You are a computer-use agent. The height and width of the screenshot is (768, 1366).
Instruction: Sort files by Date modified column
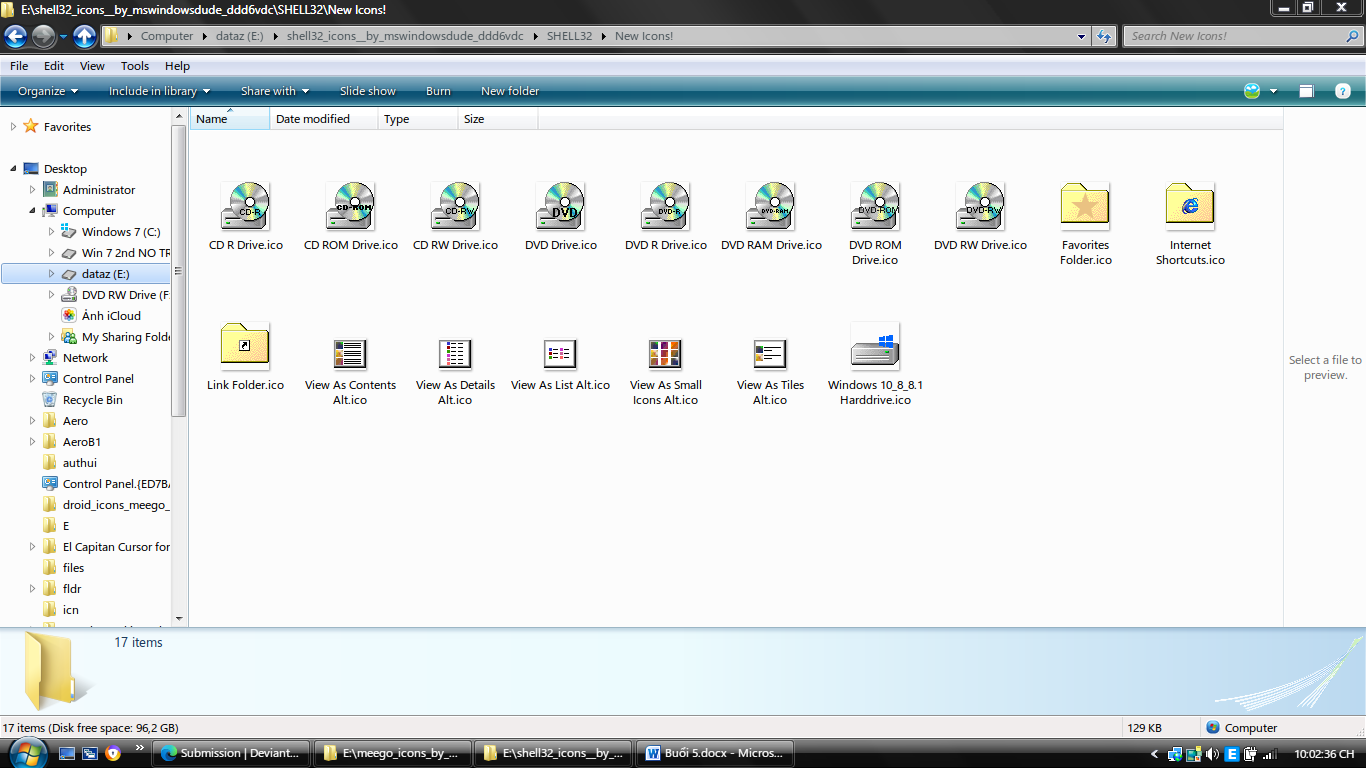point(312,118)
